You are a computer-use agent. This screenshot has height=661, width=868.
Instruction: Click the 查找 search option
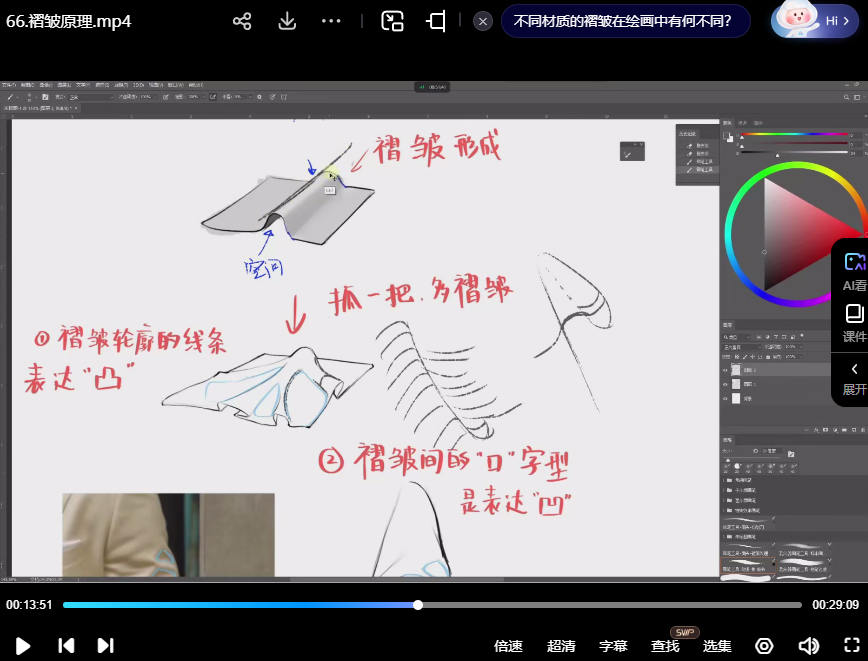pyautogui.click(x=665, y=646)
